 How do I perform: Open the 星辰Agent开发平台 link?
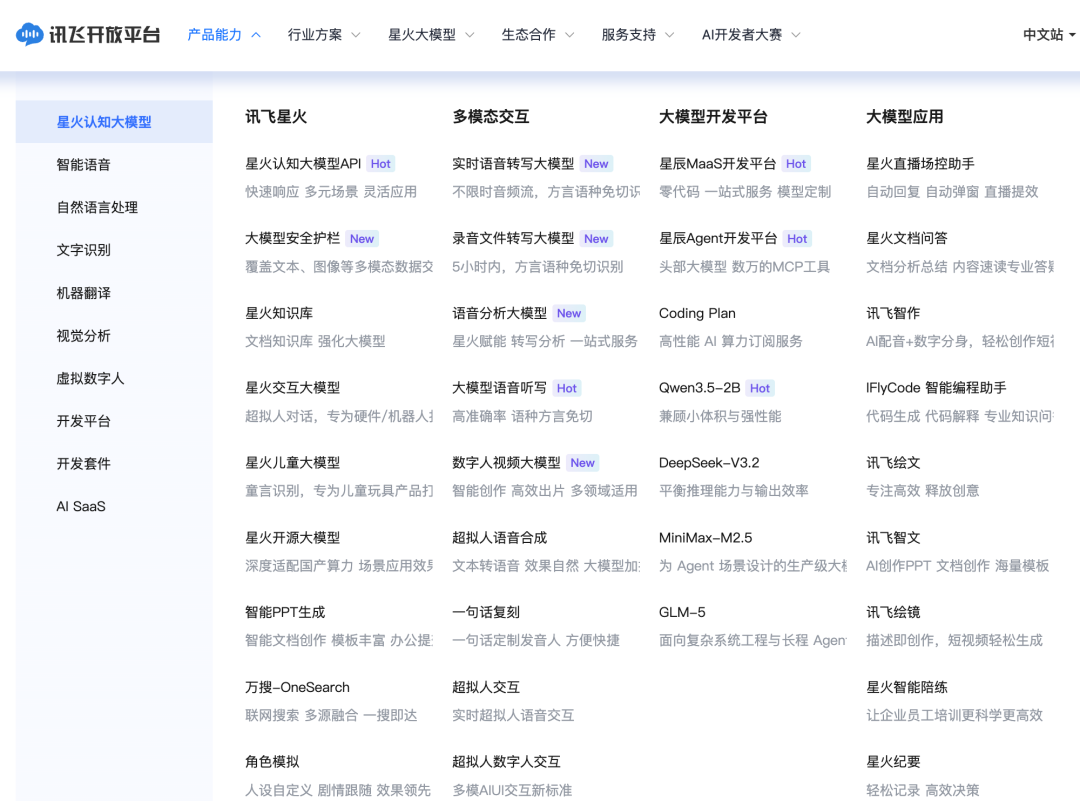click(718, 238)
